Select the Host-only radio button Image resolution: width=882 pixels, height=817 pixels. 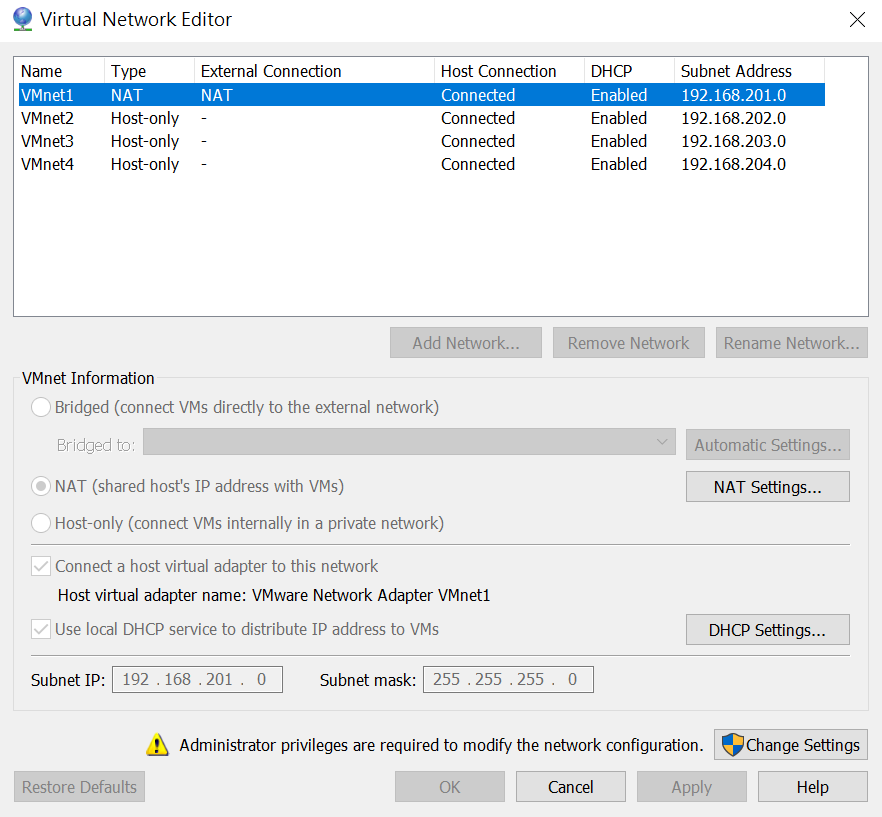point(40,523)
